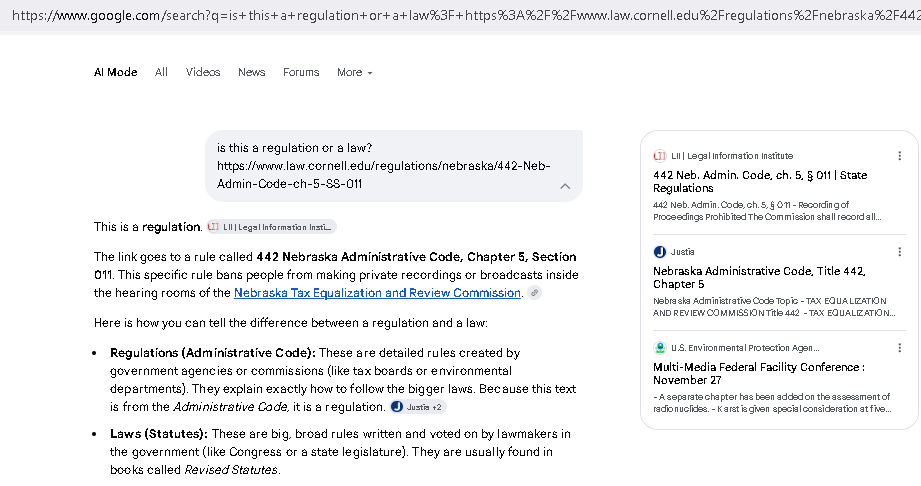Open Nebraska Tax Equalization and Review Commission link

[x=377, y=293]
